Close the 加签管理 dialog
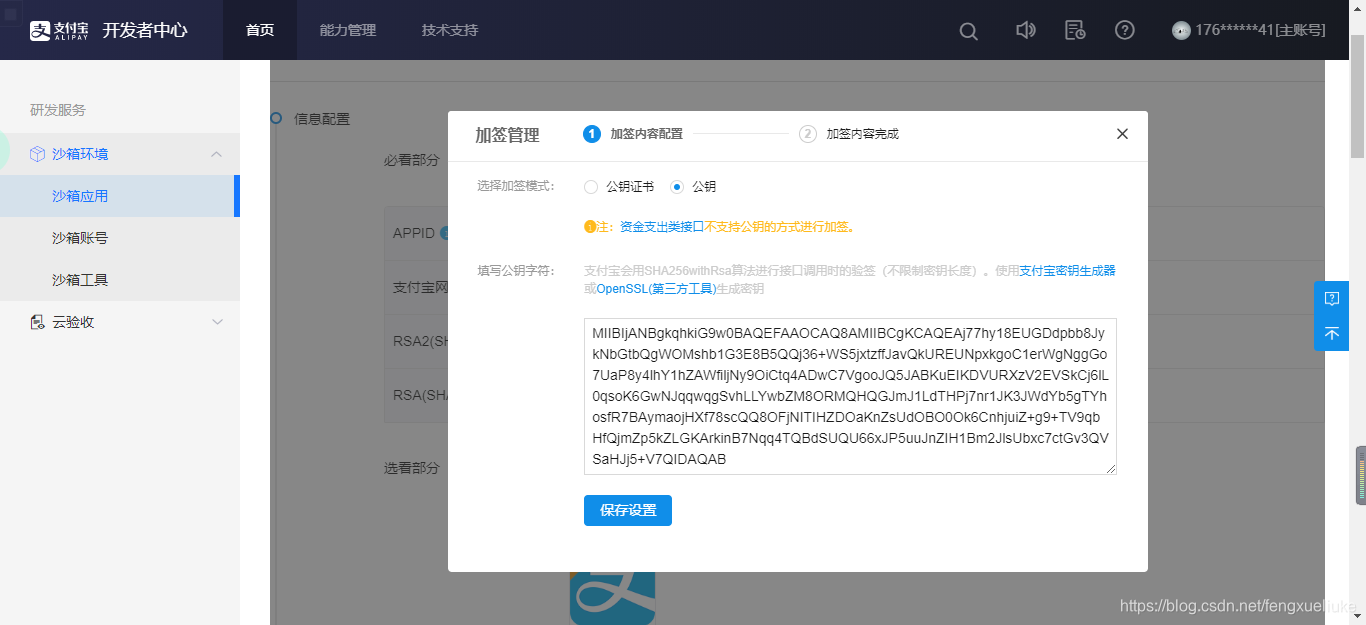Screen dimensions: 1366x625 tap(1122, 134)
